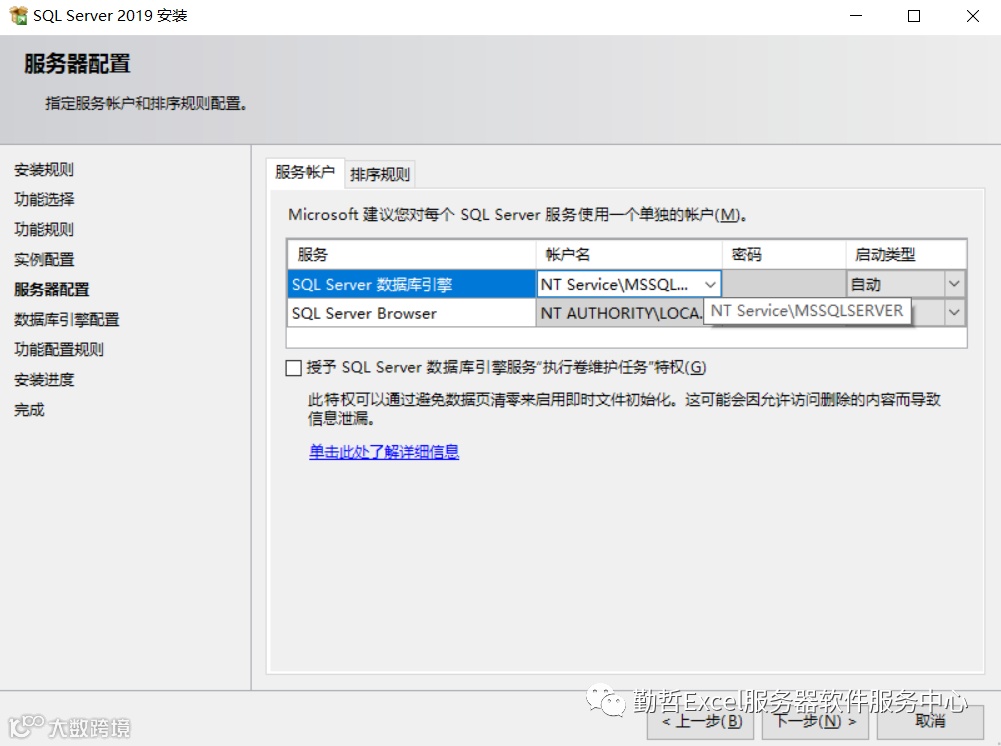Open the 单击此处了解详细信息 link

384,452
